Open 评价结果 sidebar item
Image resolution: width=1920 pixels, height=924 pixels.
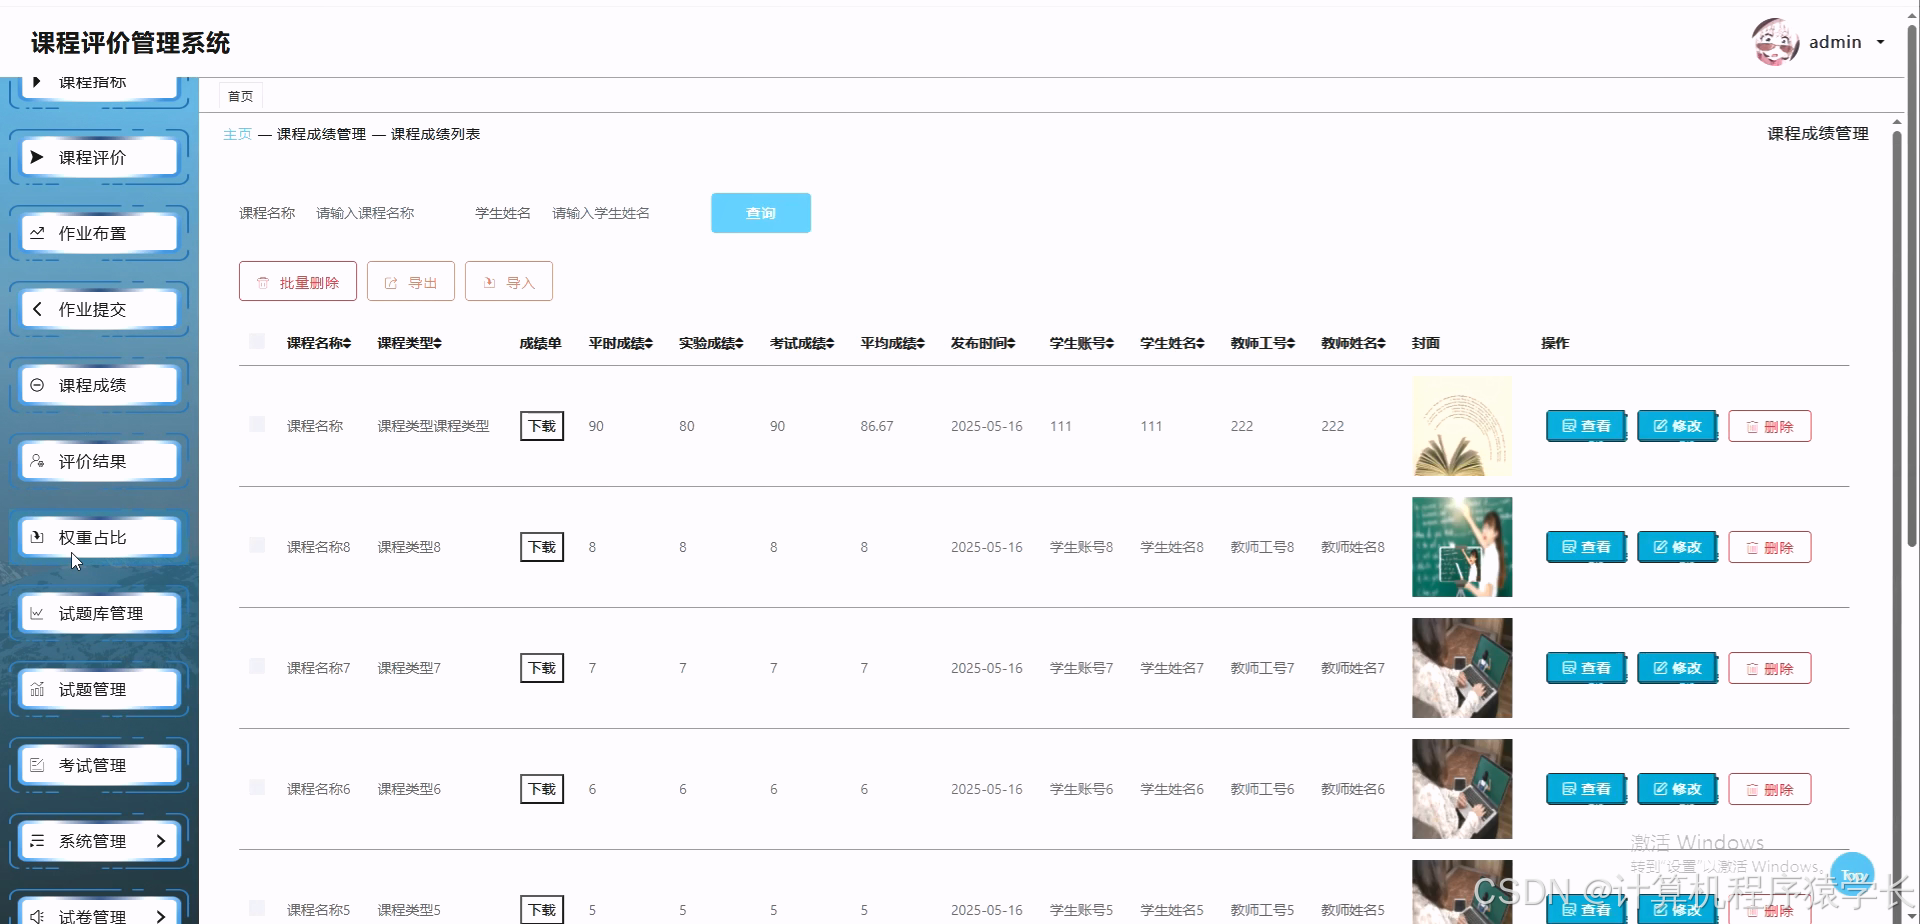coord(99,461)
